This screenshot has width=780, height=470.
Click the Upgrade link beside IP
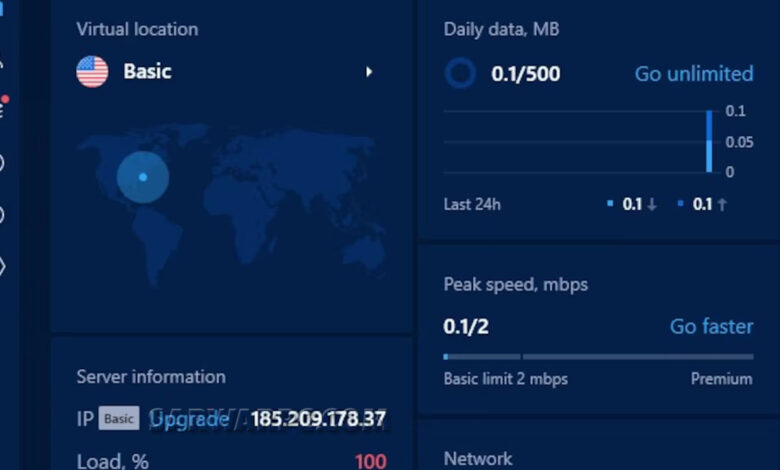pyautogui.click(x=188, y=419)
